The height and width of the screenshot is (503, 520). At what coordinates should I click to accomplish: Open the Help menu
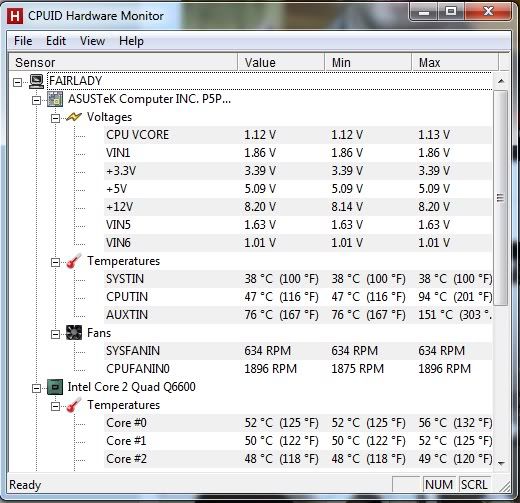pos(131,41)
